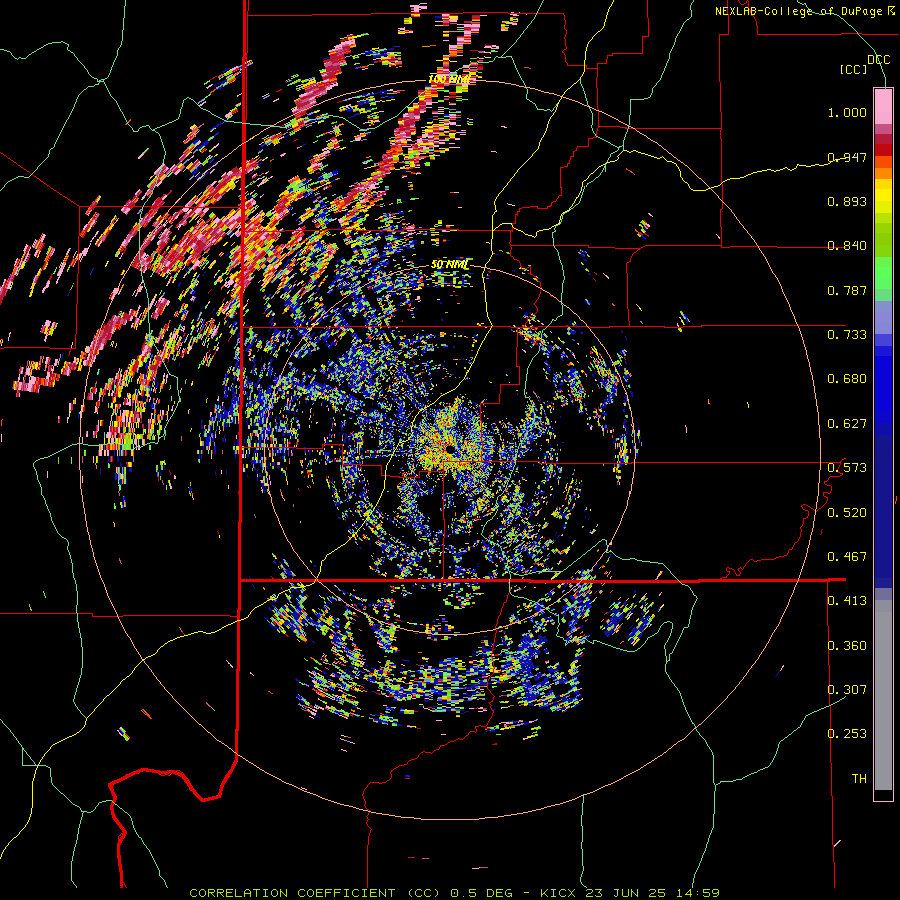Click the CORRELATION COEFFICIENT (CC) caption text

[x=315, y=893]
